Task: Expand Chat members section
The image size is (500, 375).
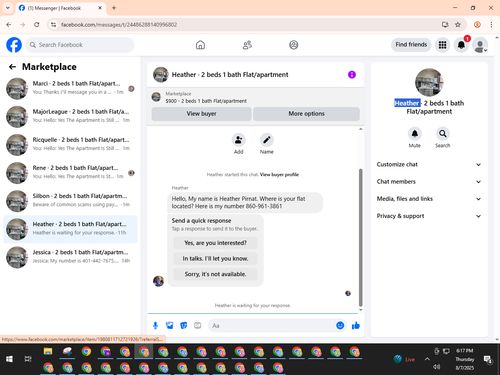Action: (x=429, y=182)
